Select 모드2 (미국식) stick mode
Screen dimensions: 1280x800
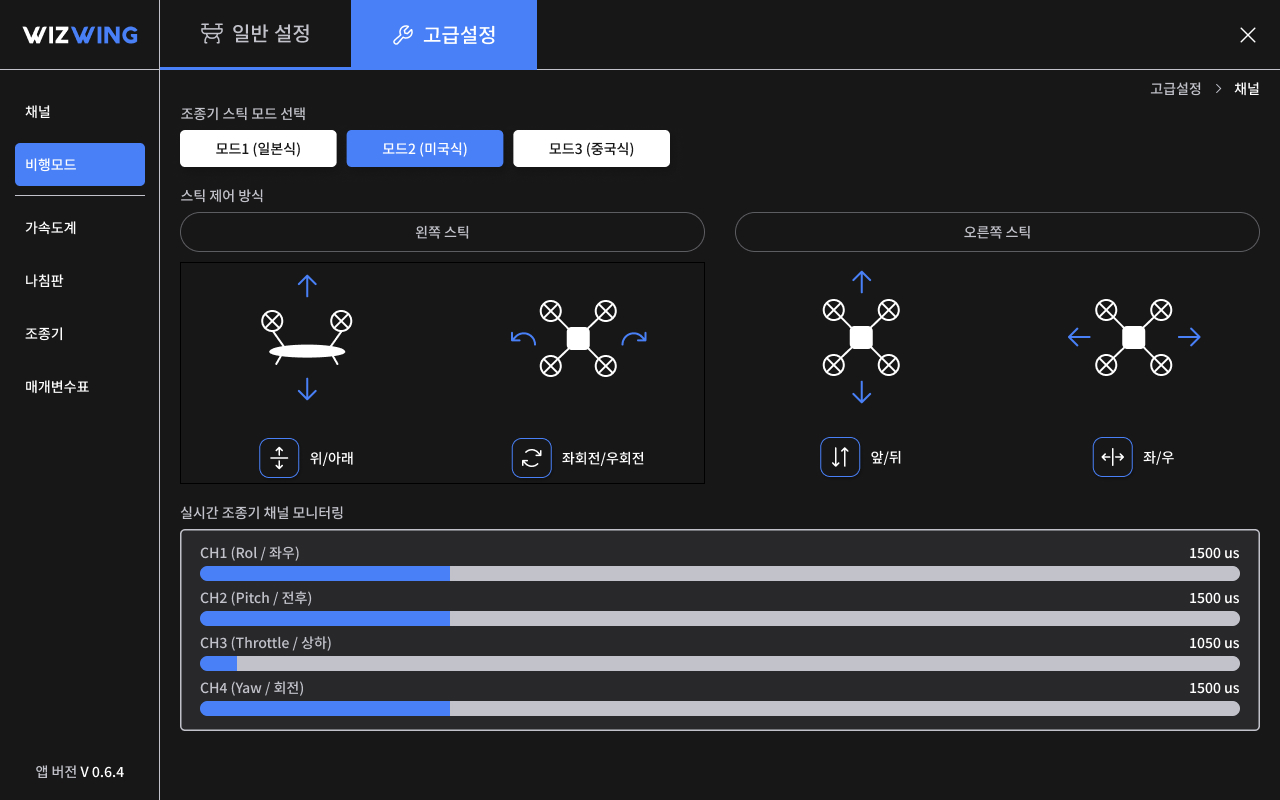tap(425, 148)
